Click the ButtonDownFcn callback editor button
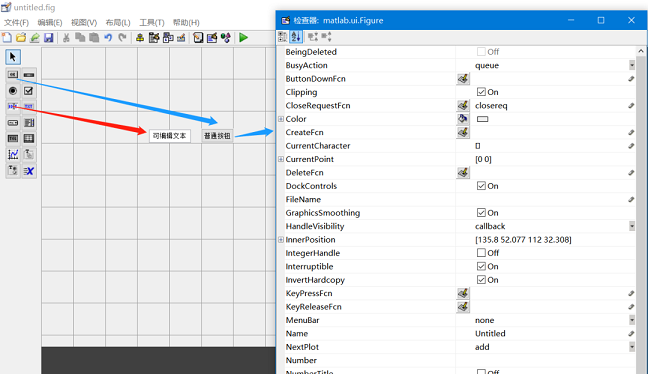The image size is (648, 374). coord(463,79)
